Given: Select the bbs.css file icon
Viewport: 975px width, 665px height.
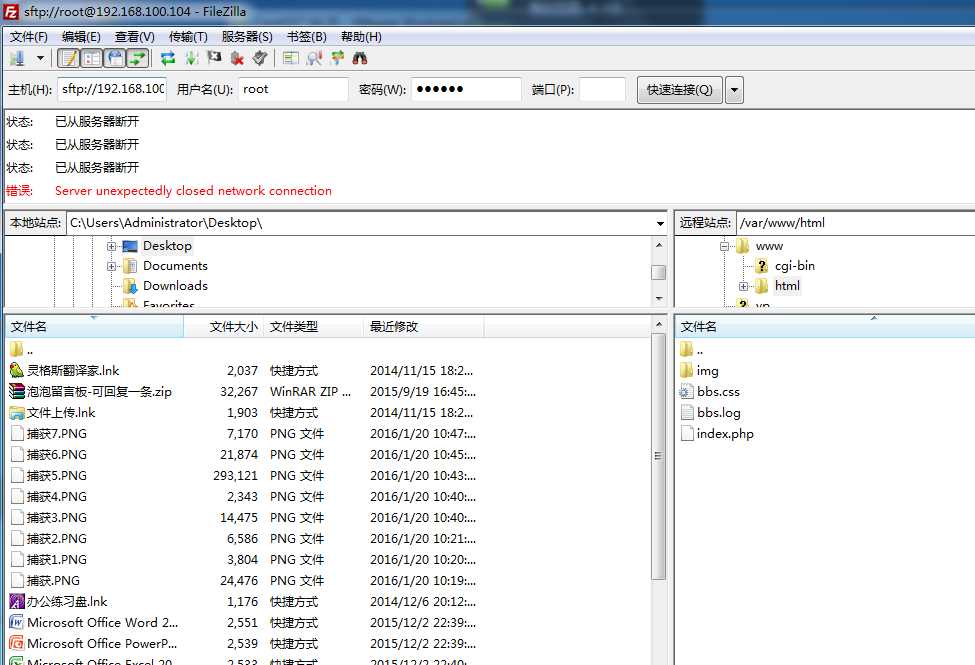Looking at the screenshot, I should tap(686, 391).
